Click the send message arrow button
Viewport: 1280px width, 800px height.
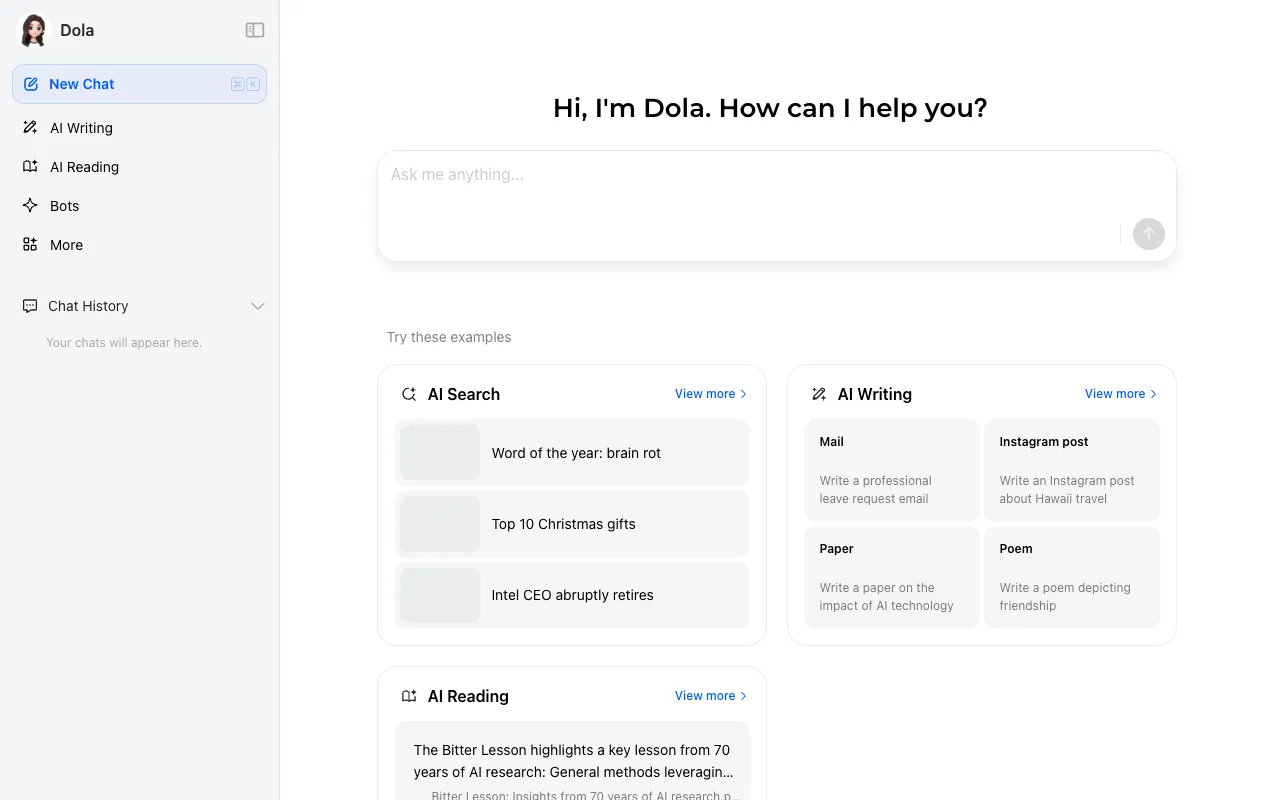(1148, 234)
